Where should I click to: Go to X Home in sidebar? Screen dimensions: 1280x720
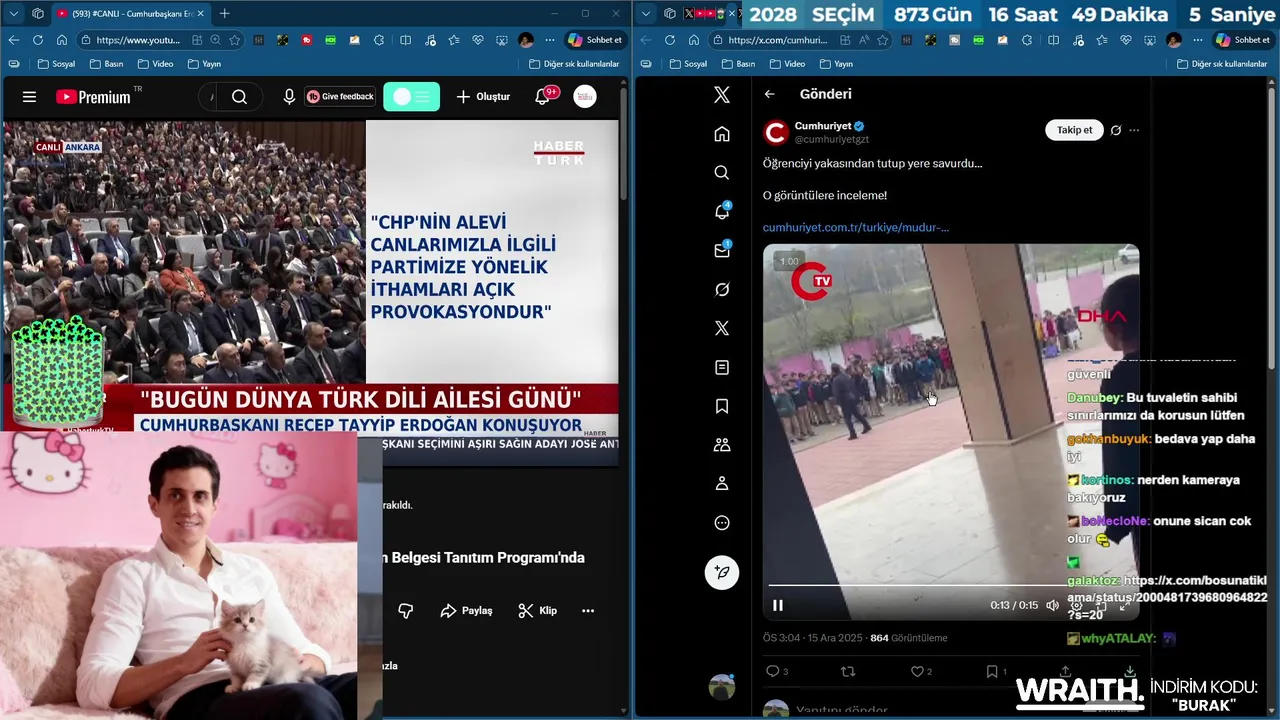point(722,134)
